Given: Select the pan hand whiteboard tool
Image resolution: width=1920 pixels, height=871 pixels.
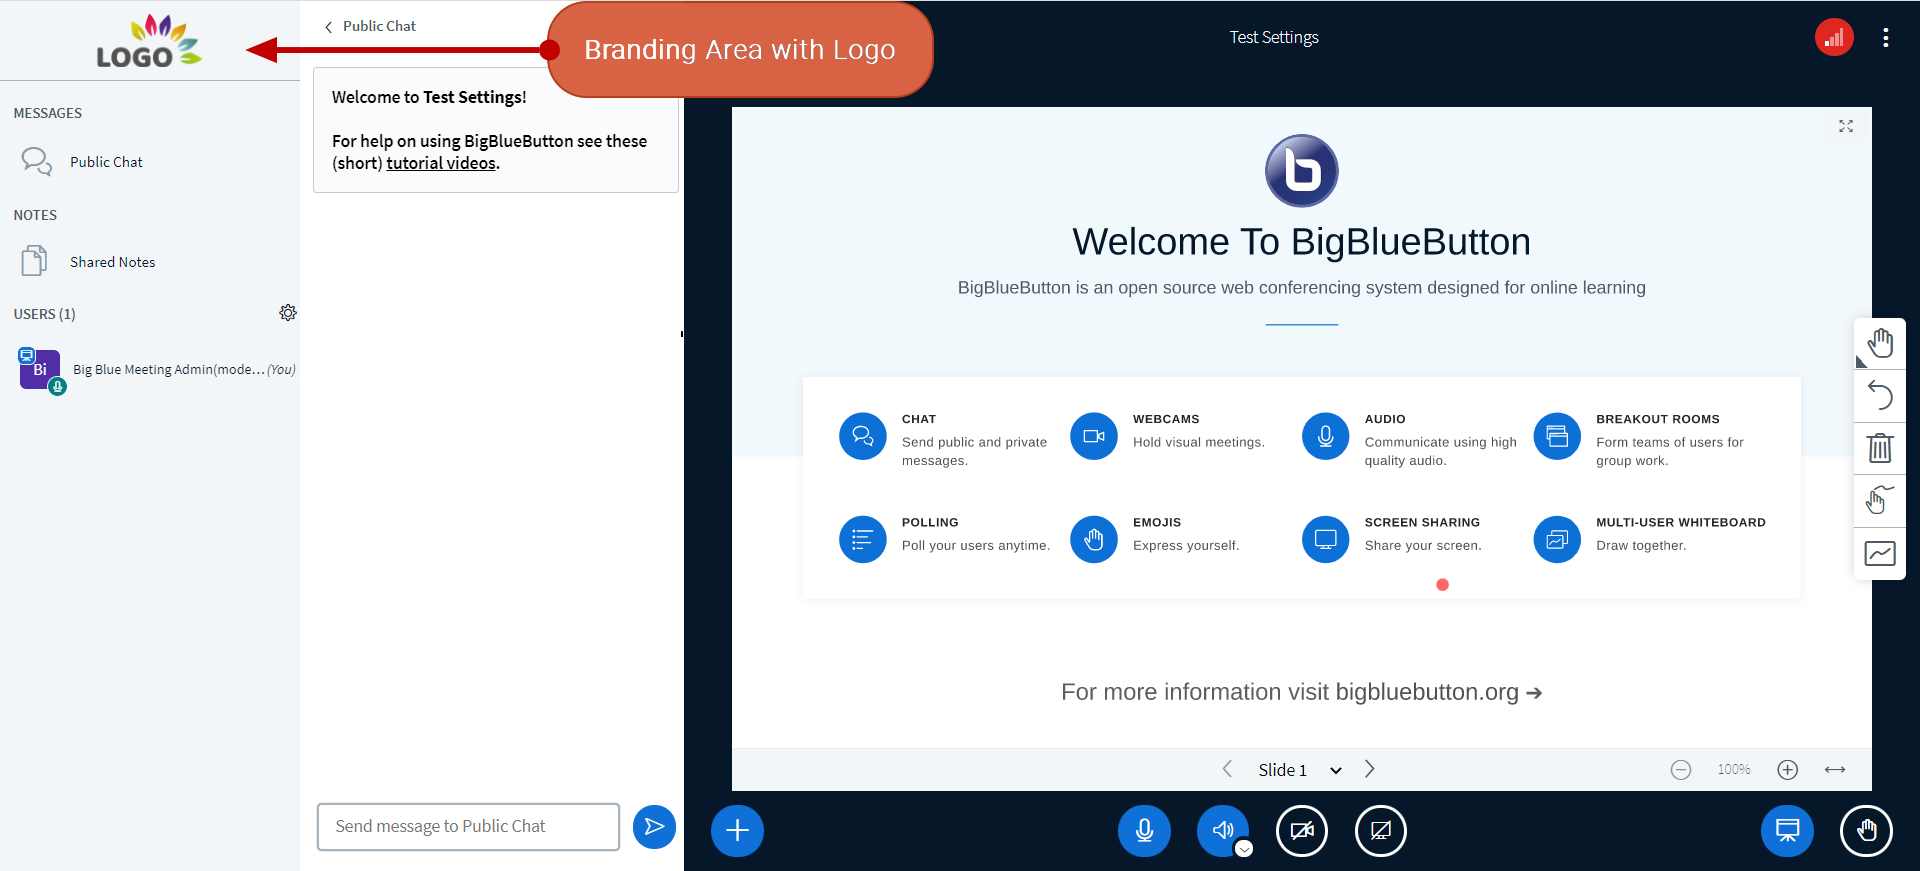Looking at the screenshot, I should (1880, 344).
